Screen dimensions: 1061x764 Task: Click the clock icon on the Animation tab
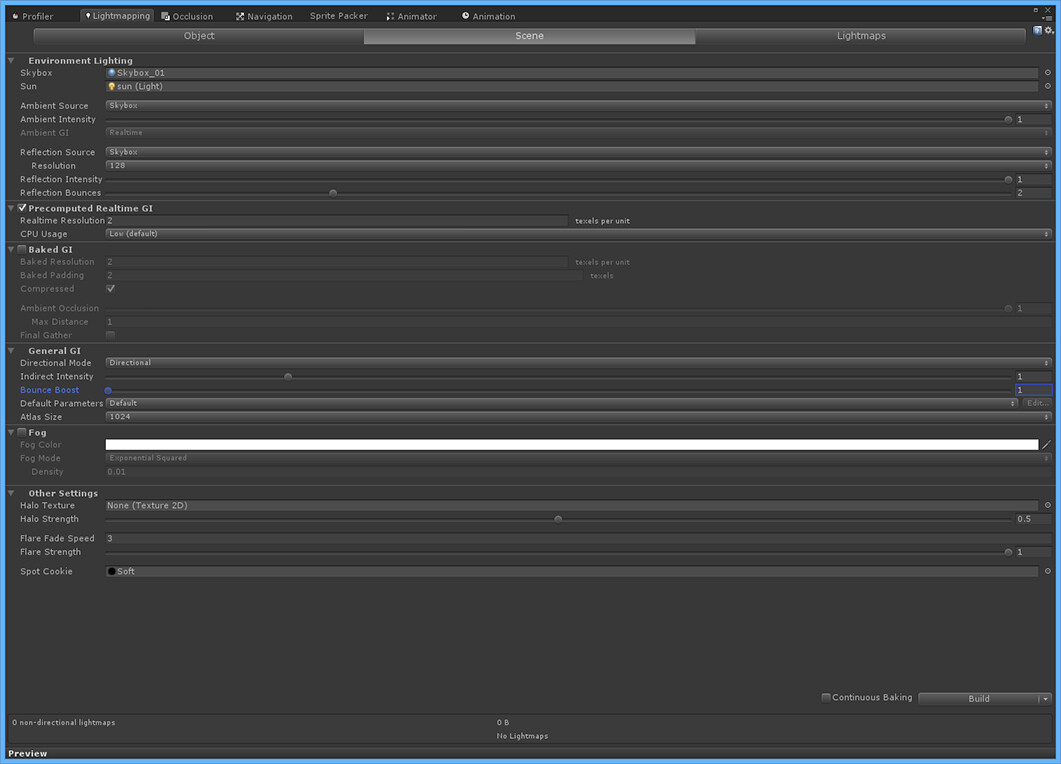pos(464,15)
